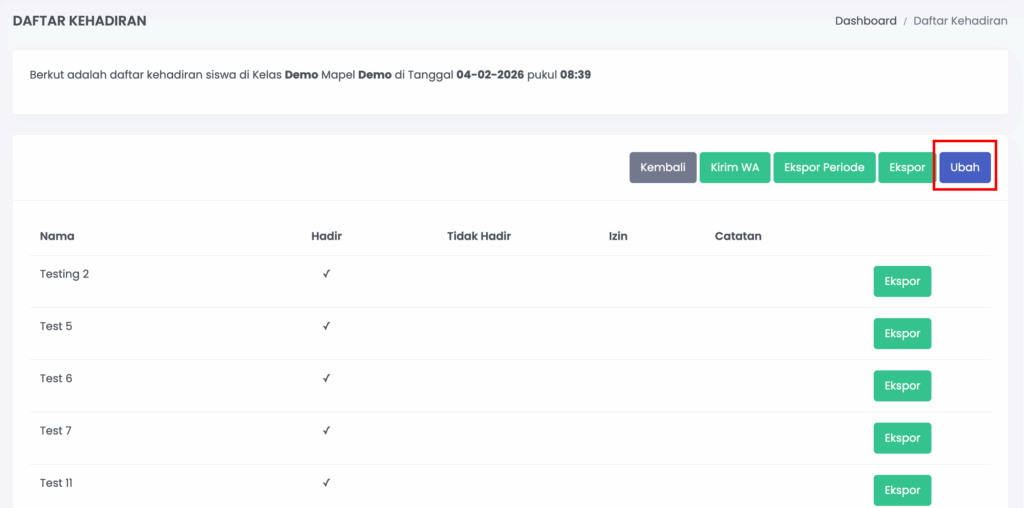Select the Catatan column header

[738, 237]
